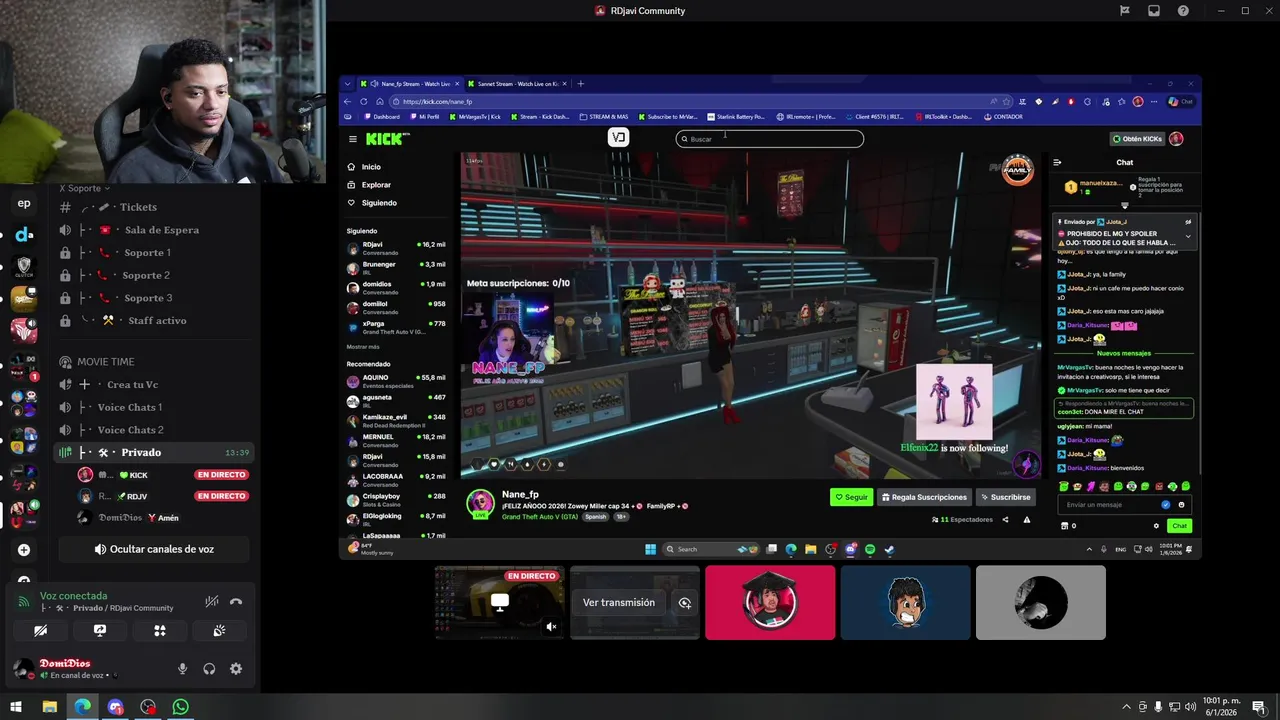Join the Sala de Espera voice channel
This screenshot has width=1280, height=720.
point(154,230)
